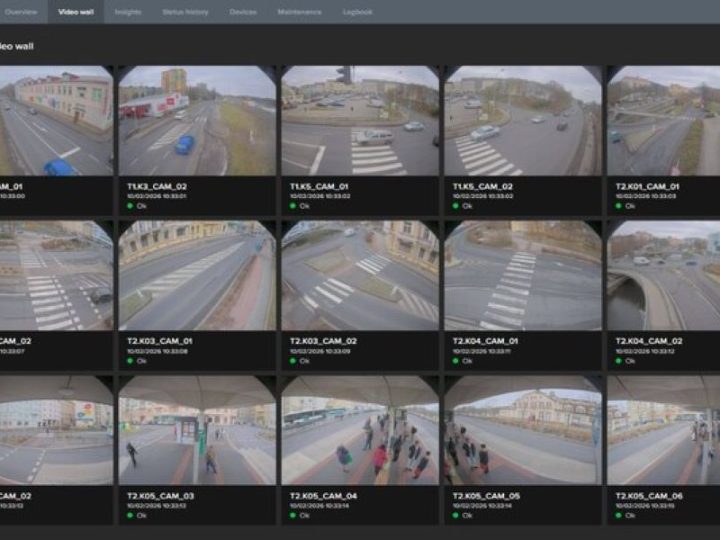Click the T1.K5_CAM_02 camera name
720x540 pixels.
[x=483, y=186]
